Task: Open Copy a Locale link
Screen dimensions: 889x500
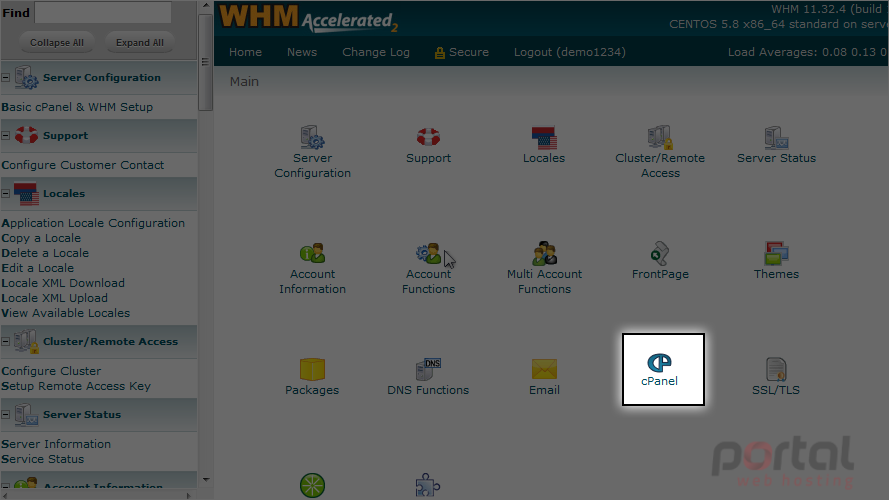Action: (41, 238)
